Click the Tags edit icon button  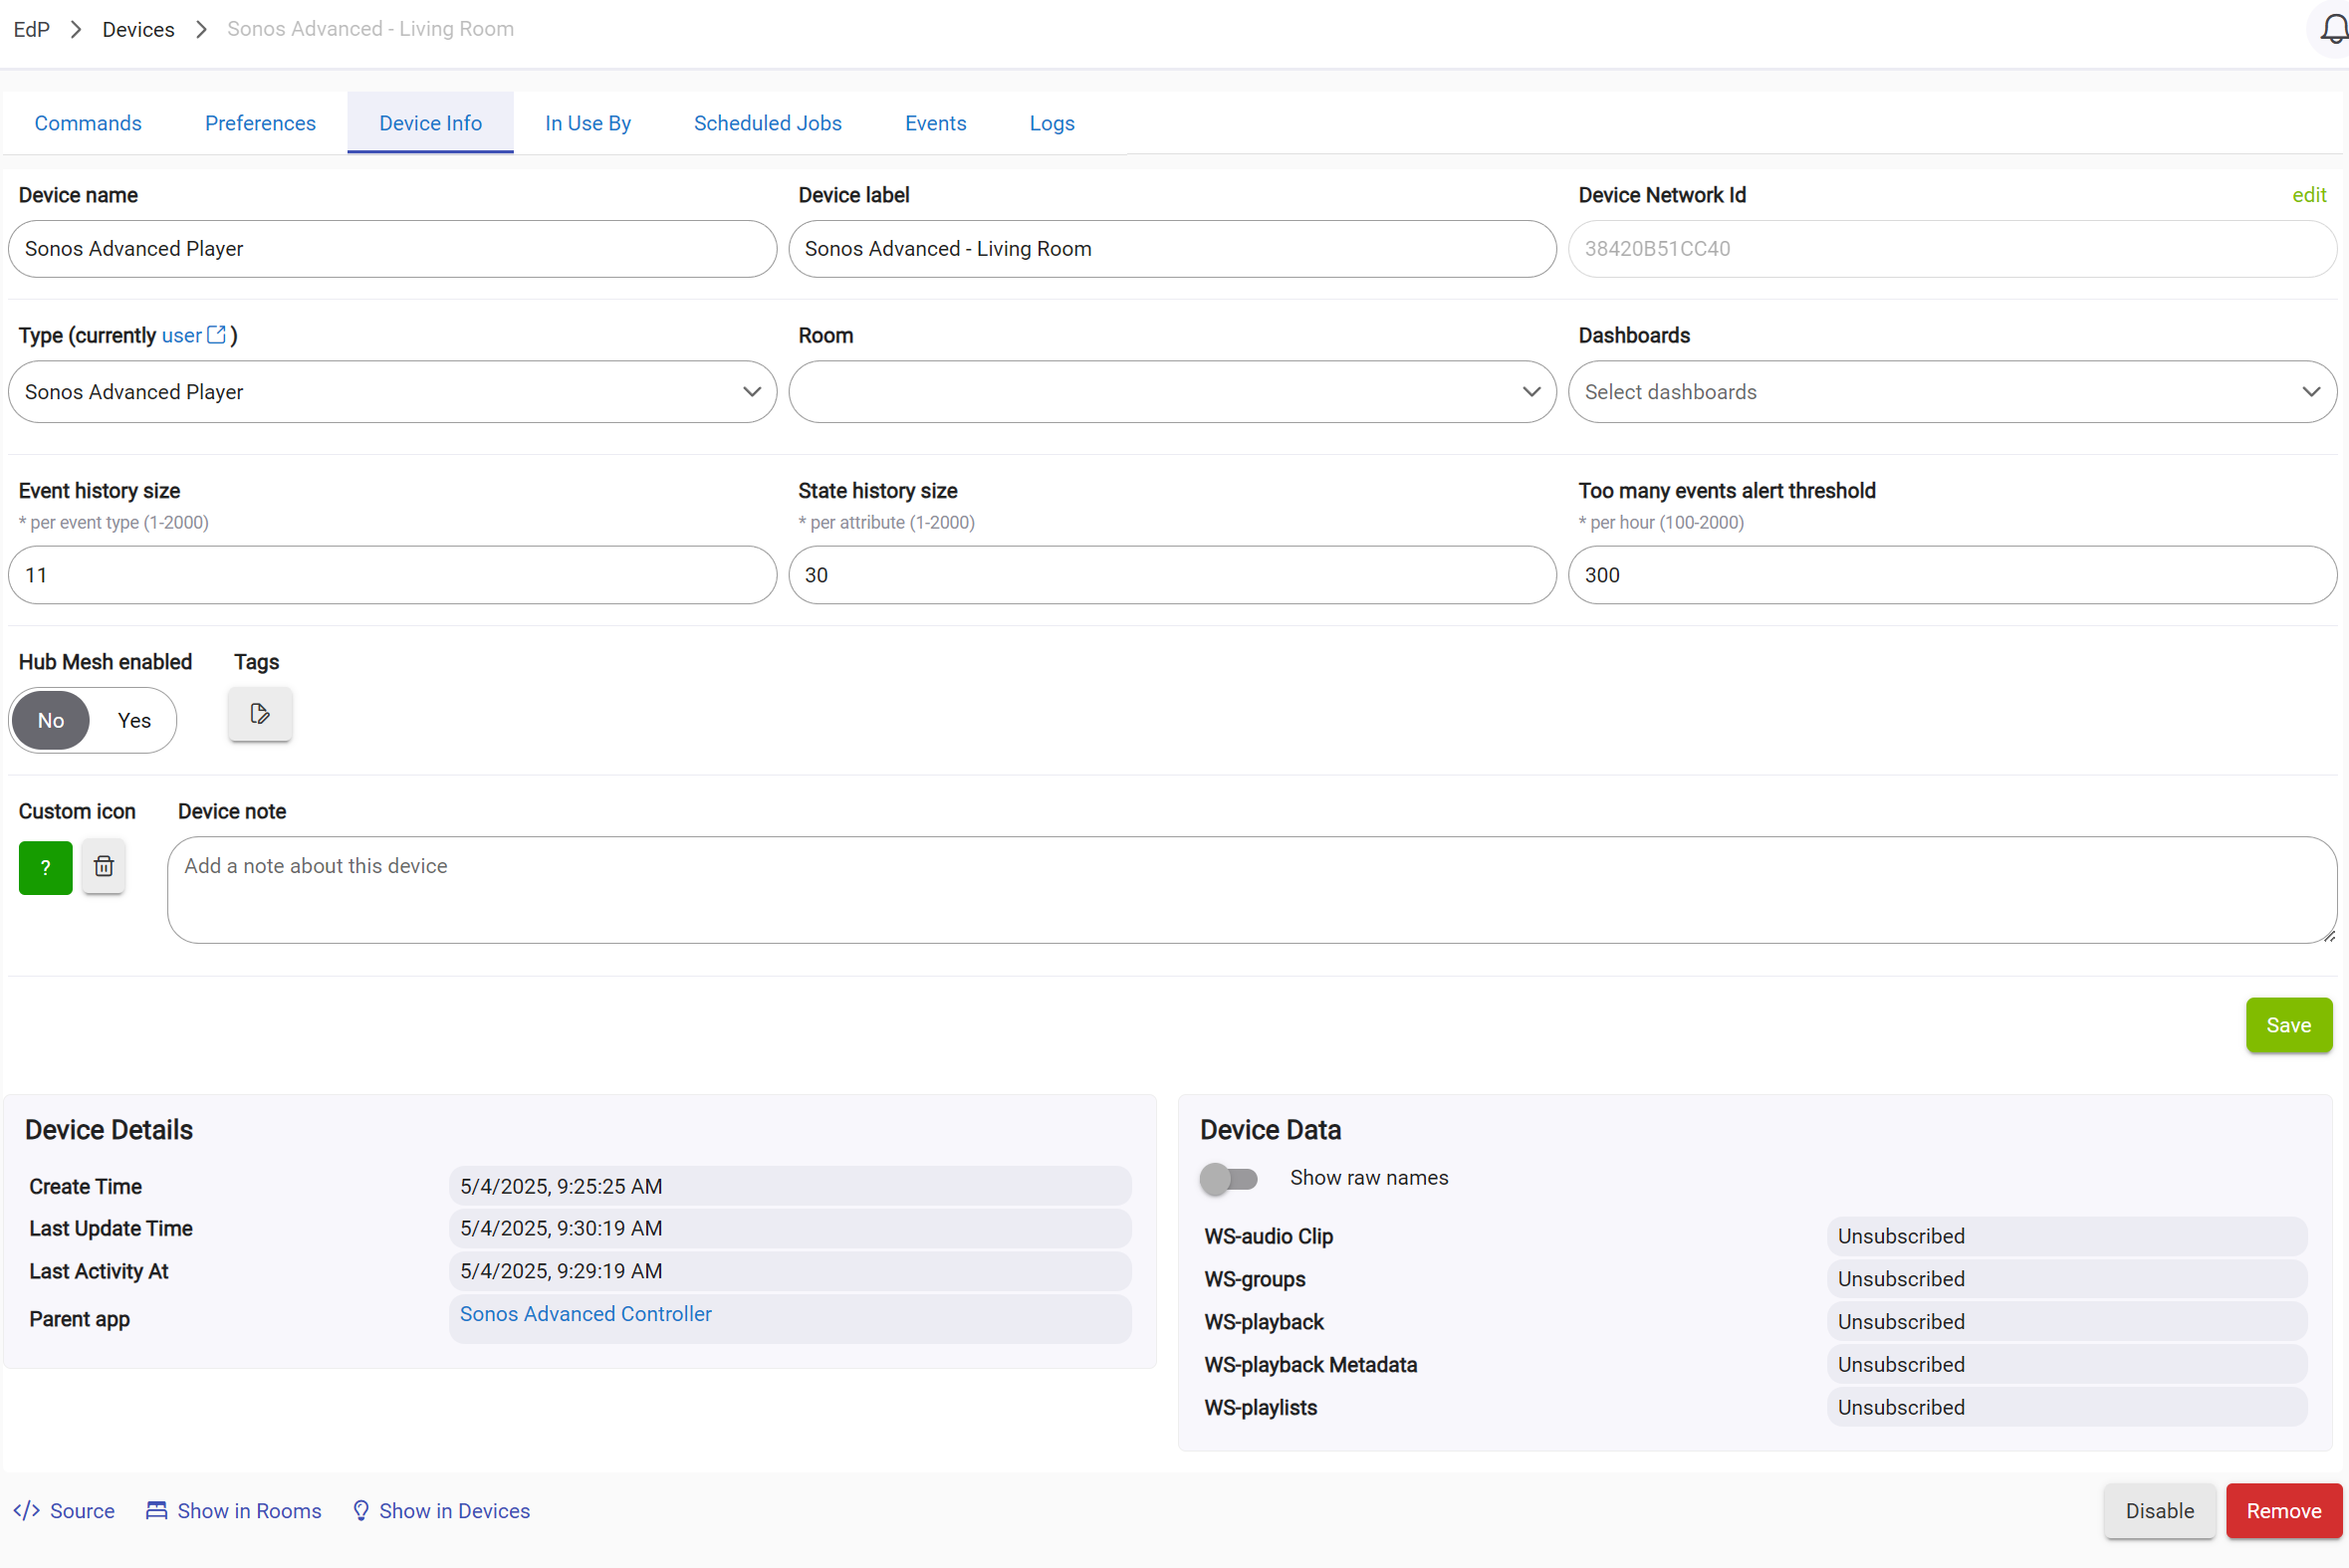(x=260, y=714)
